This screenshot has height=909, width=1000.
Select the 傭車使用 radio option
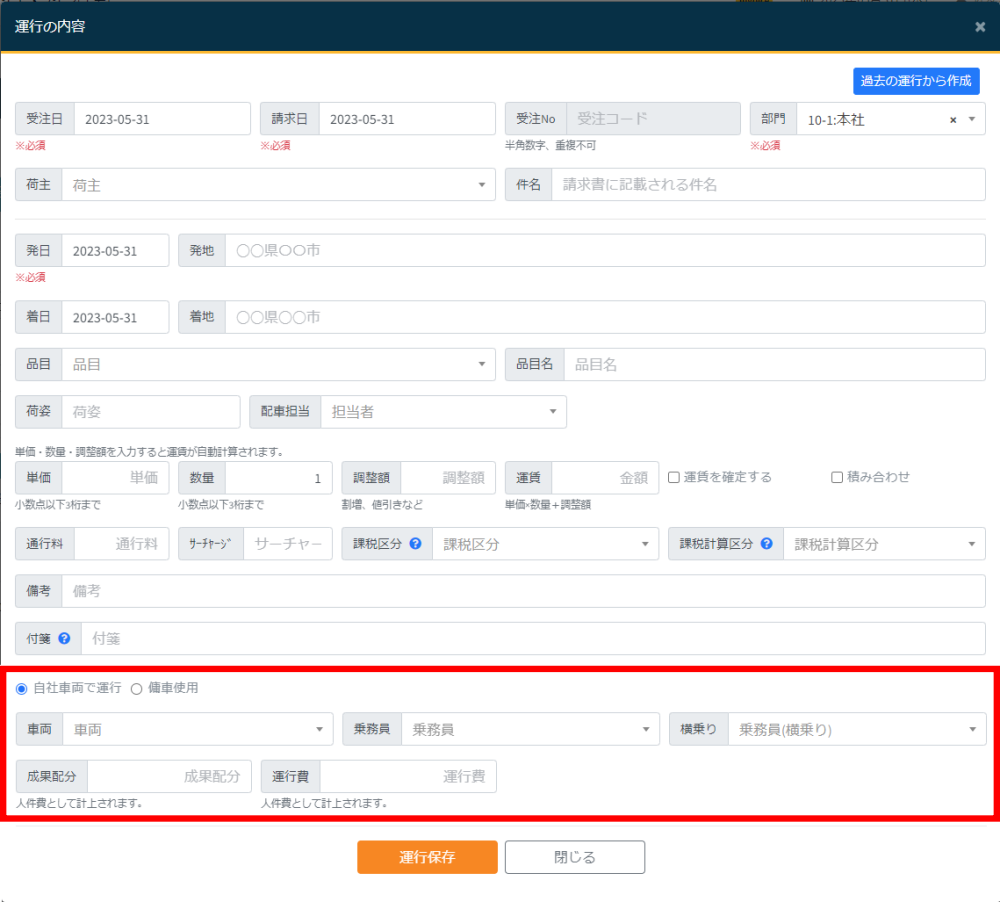[137, 689]
